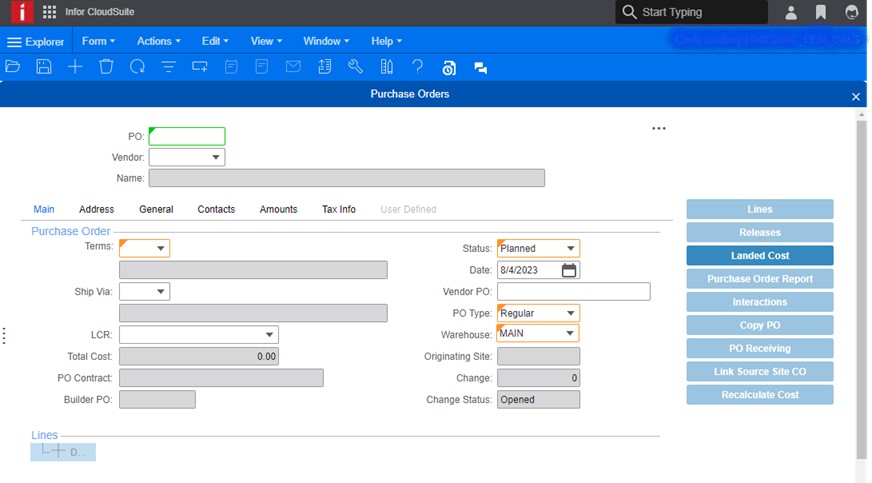This screenshot has height=483, width=872.
Task: Click the New plus toolbar icon
Action: [x=75, y=67]
